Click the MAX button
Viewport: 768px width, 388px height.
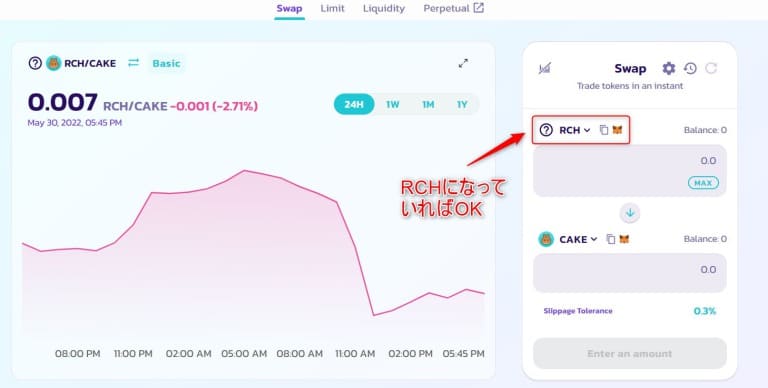(x=703, y=183)
